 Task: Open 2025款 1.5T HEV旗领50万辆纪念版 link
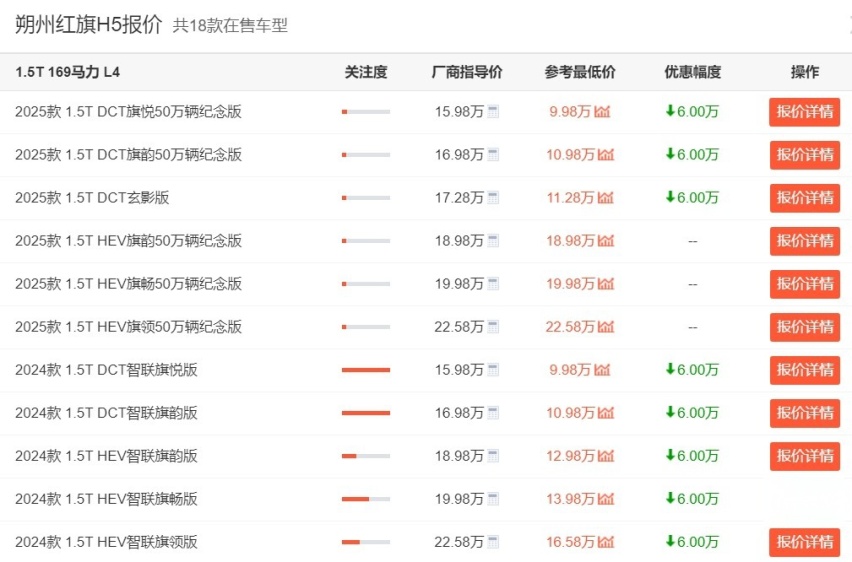point(128,327)
